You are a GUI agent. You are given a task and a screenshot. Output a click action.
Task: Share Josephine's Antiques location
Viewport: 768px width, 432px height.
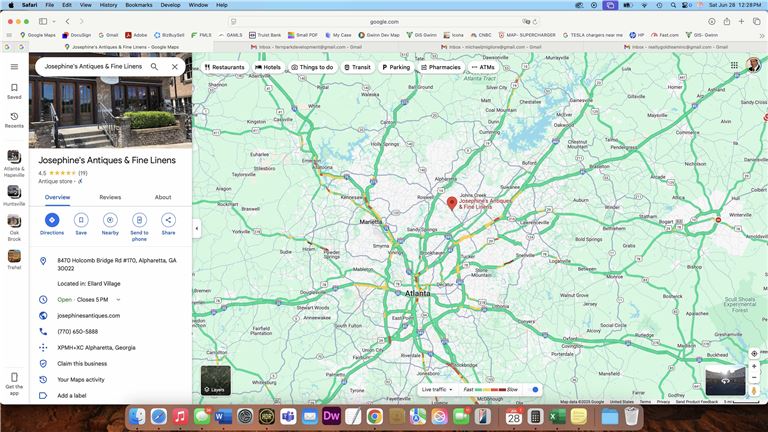tap(168, 224)
